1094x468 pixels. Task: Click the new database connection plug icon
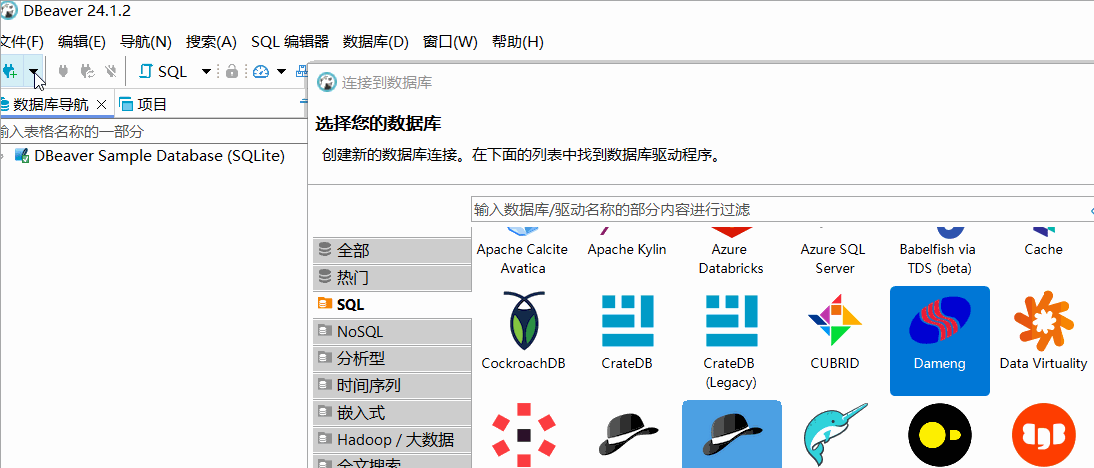10,71
